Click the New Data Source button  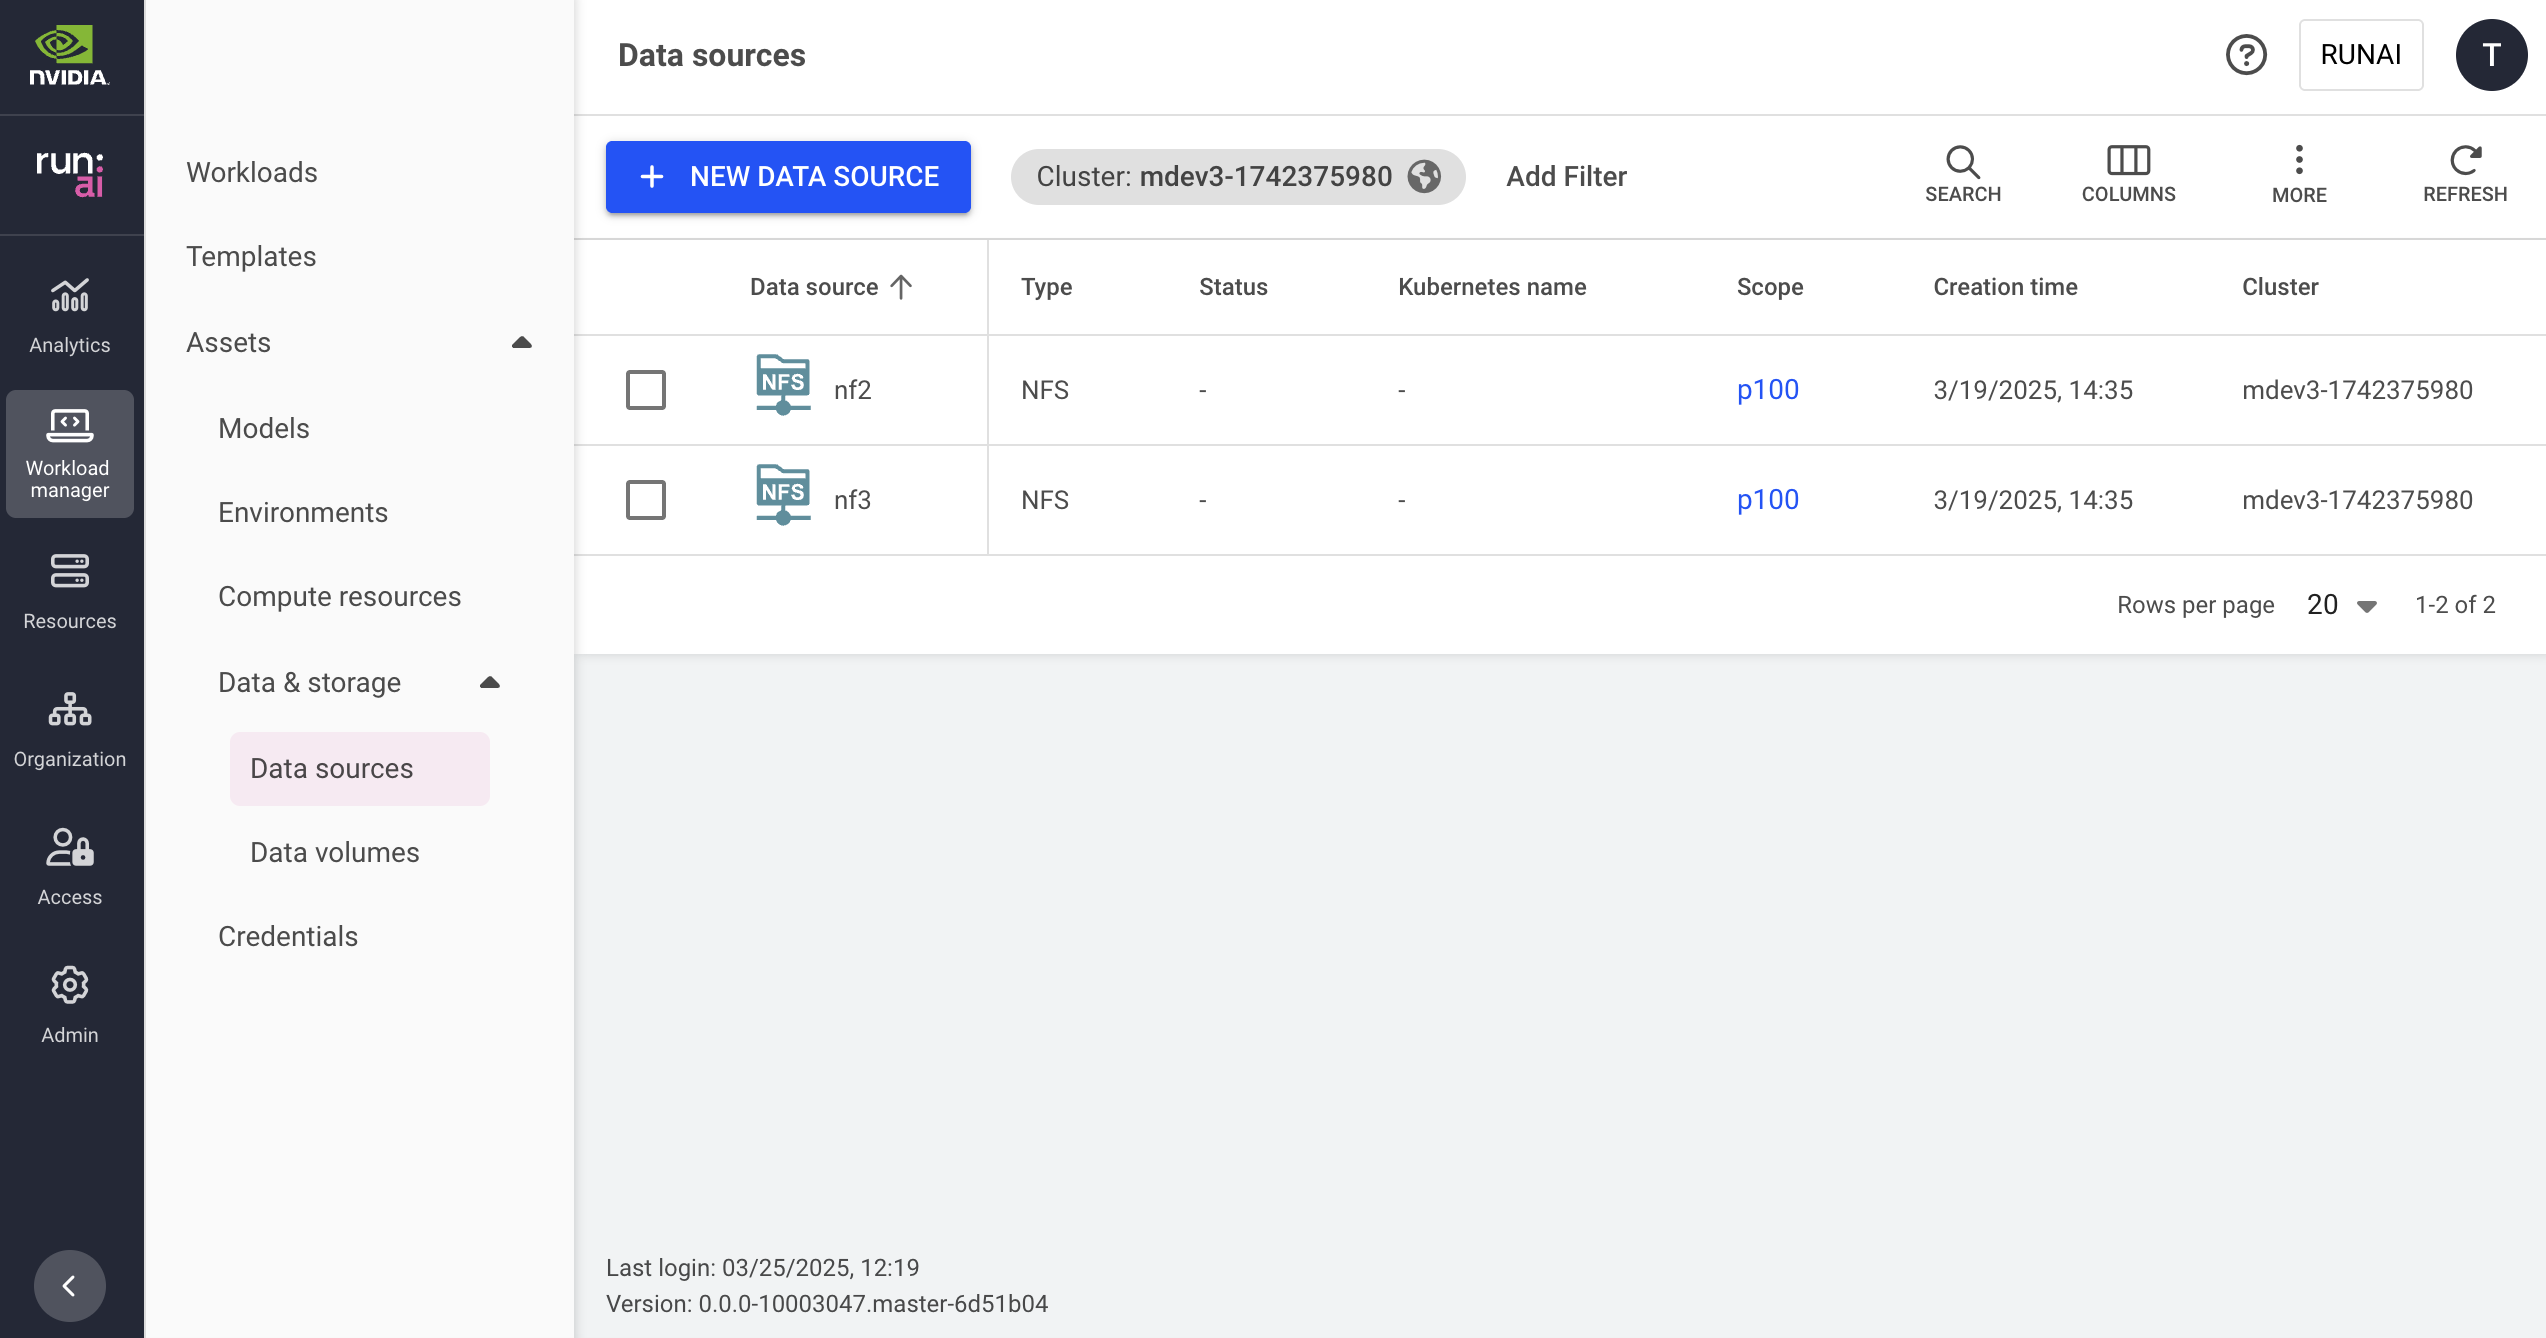point(788,177)
